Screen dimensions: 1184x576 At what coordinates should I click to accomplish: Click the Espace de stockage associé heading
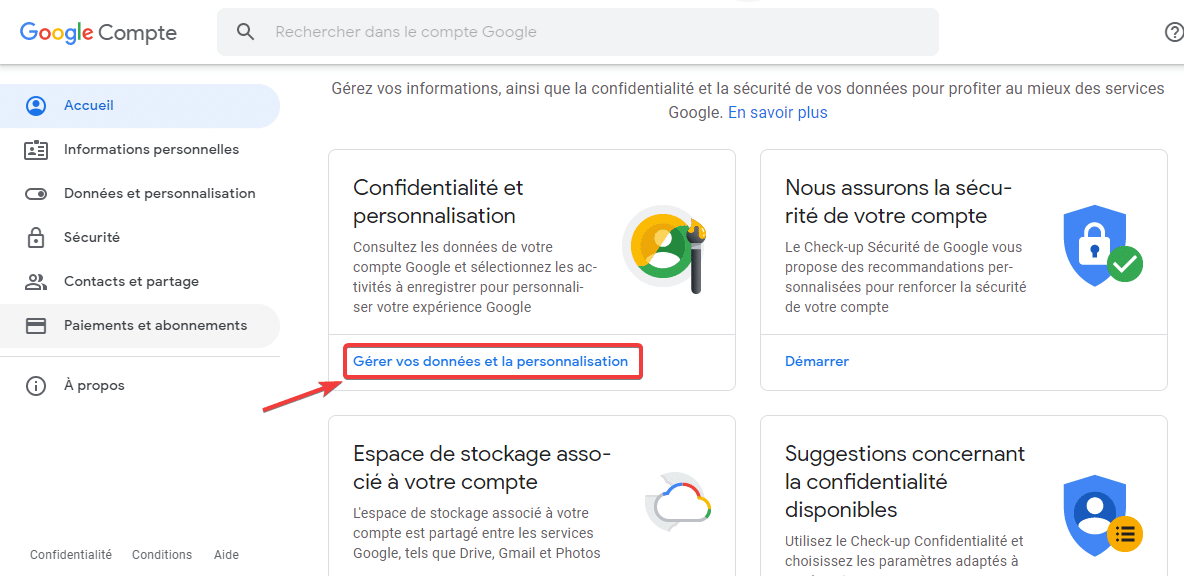[482, 468]
